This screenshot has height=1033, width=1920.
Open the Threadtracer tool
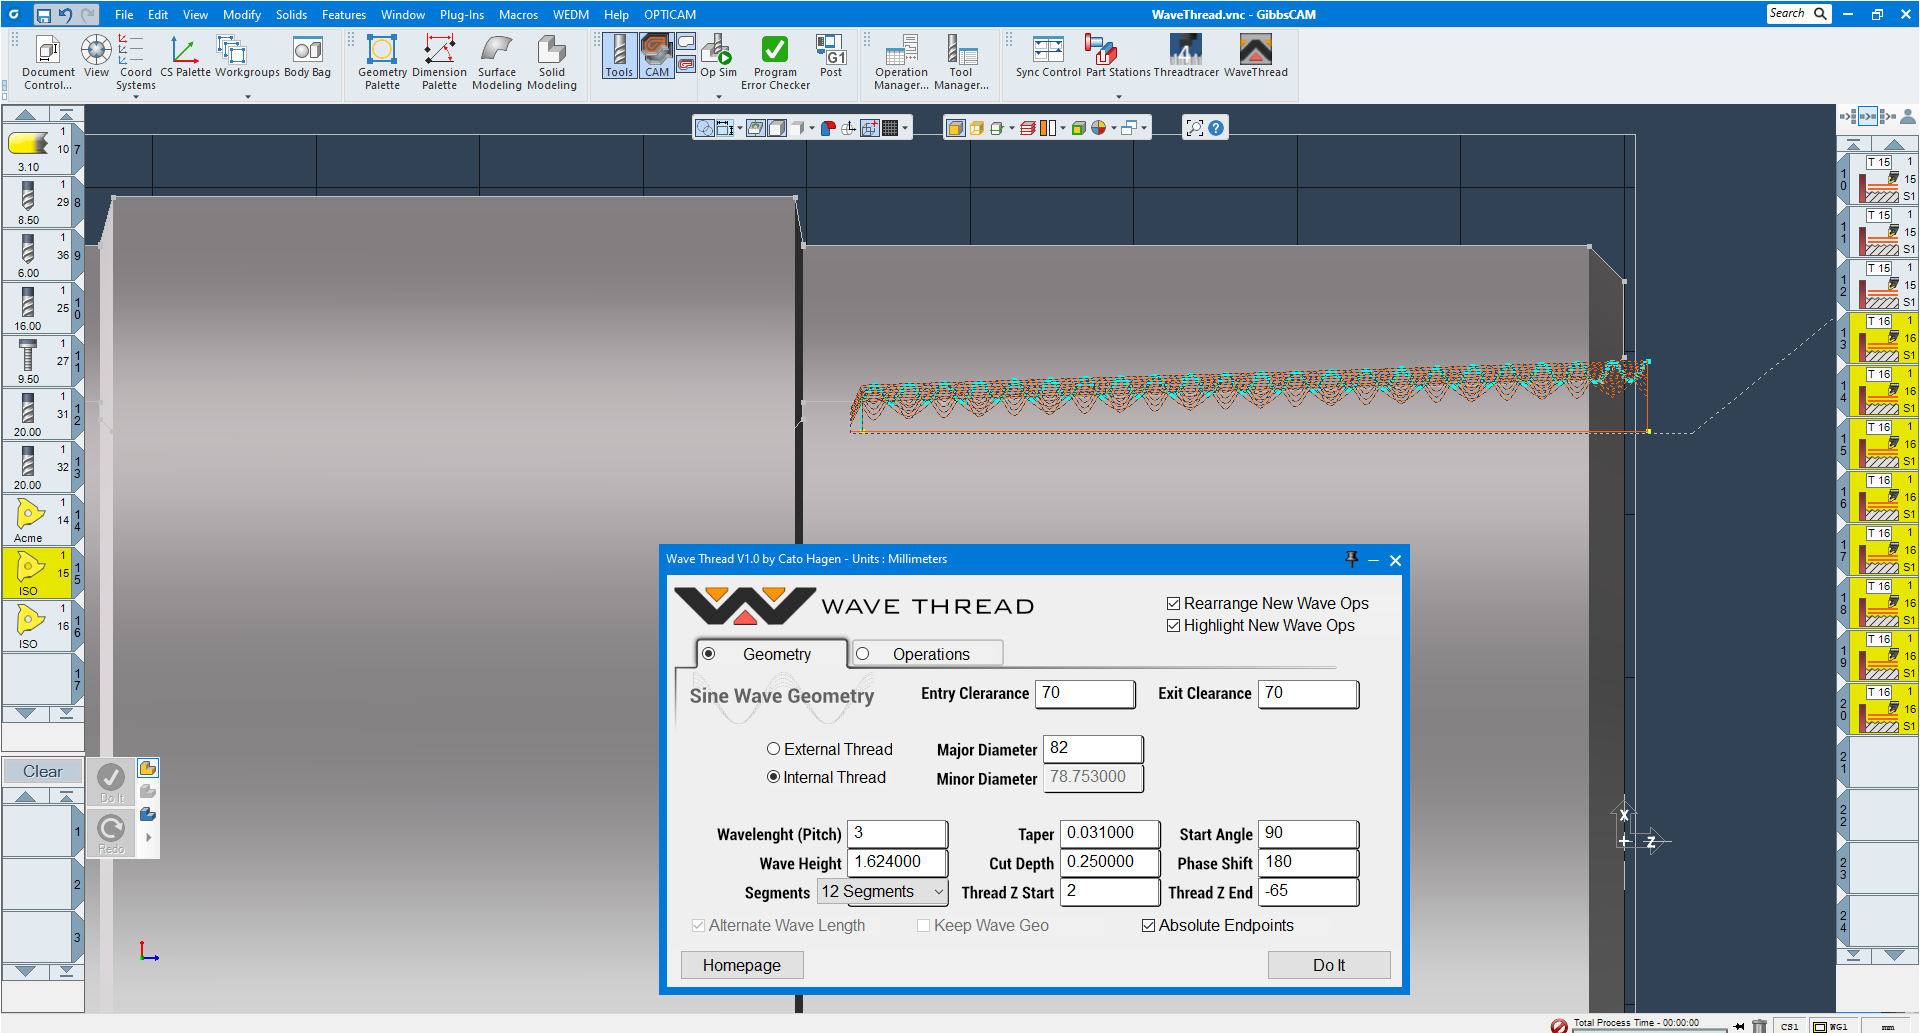[x=1185, y=55]
